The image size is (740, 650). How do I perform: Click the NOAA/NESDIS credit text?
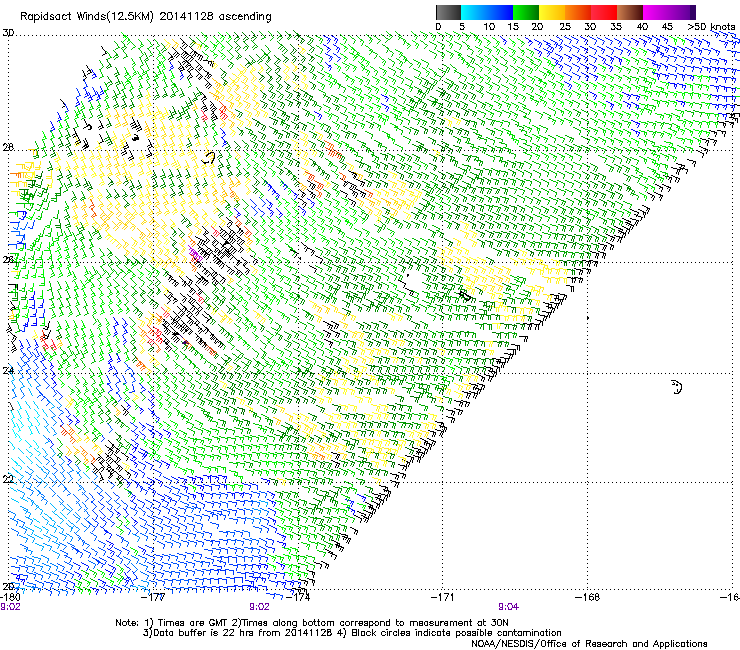click(589, 643)
